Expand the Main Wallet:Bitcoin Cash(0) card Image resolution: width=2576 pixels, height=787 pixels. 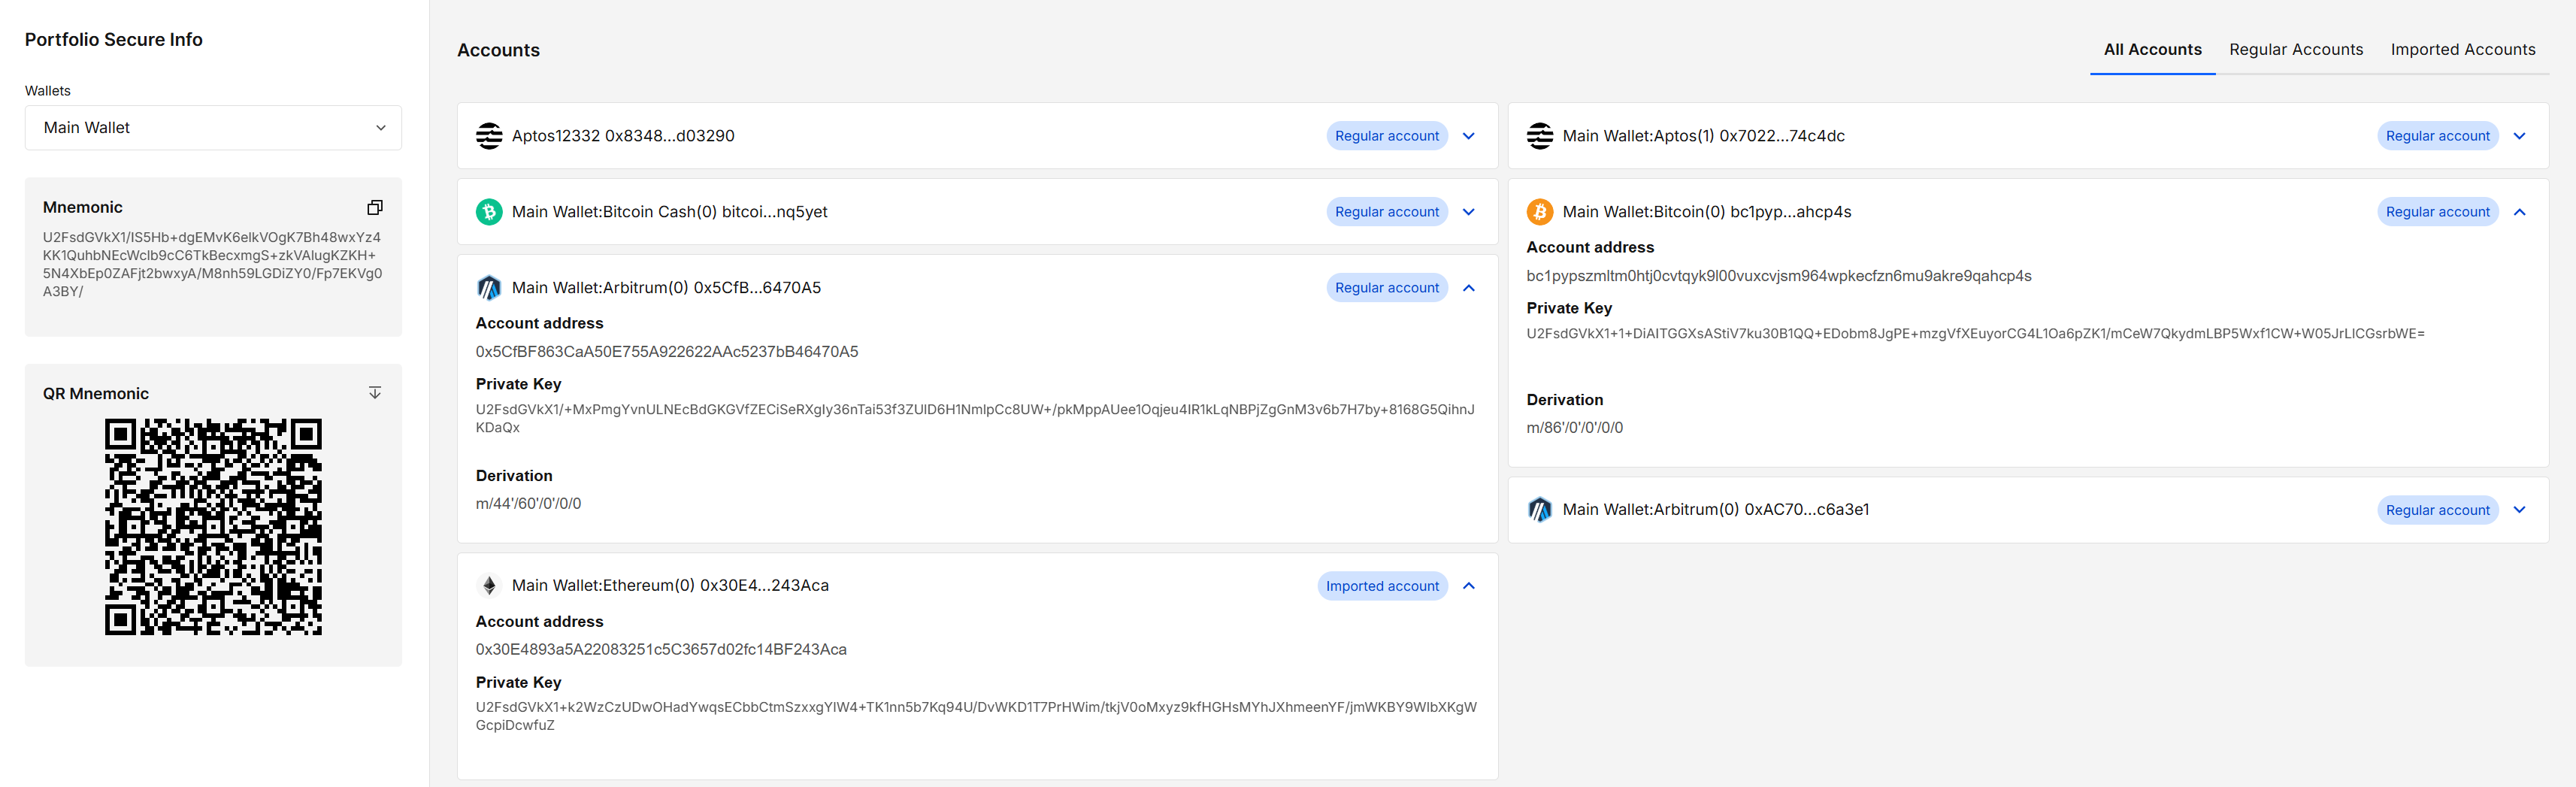[1468, 211]
